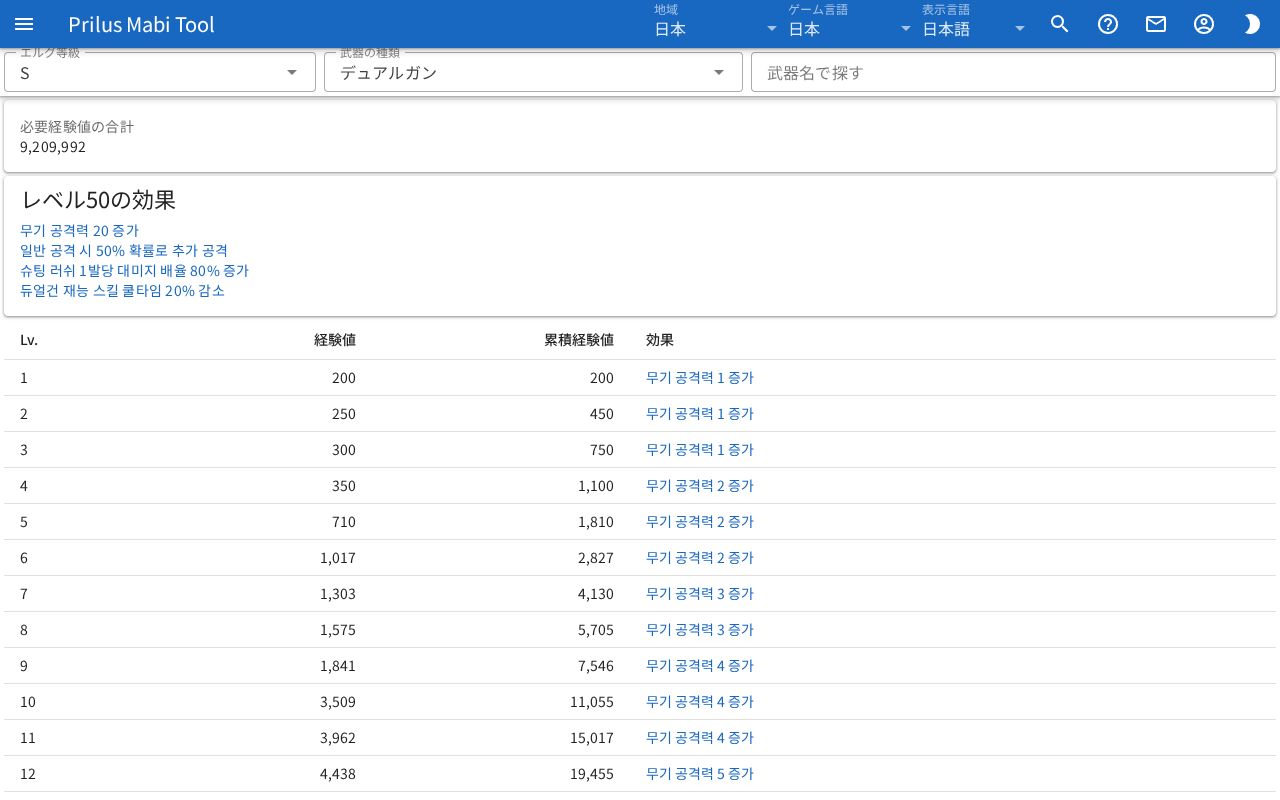The image size is (1280, 800).
Task: Click the 経験値 column header
Action: pyautogui.click(x=335, y=340)
